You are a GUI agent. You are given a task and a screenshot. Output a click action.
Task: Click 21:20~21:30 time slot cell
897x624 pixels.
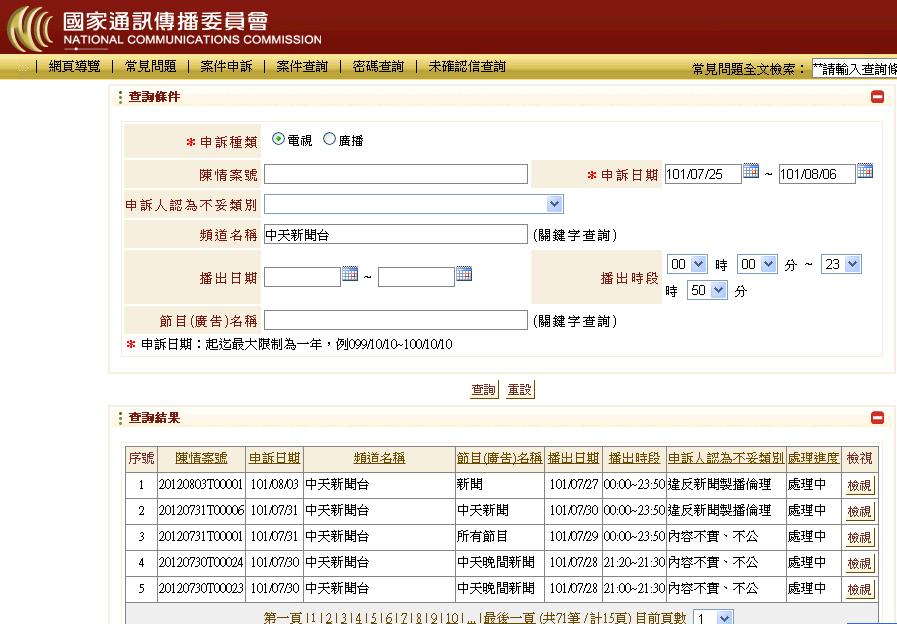tap(634, 562)
